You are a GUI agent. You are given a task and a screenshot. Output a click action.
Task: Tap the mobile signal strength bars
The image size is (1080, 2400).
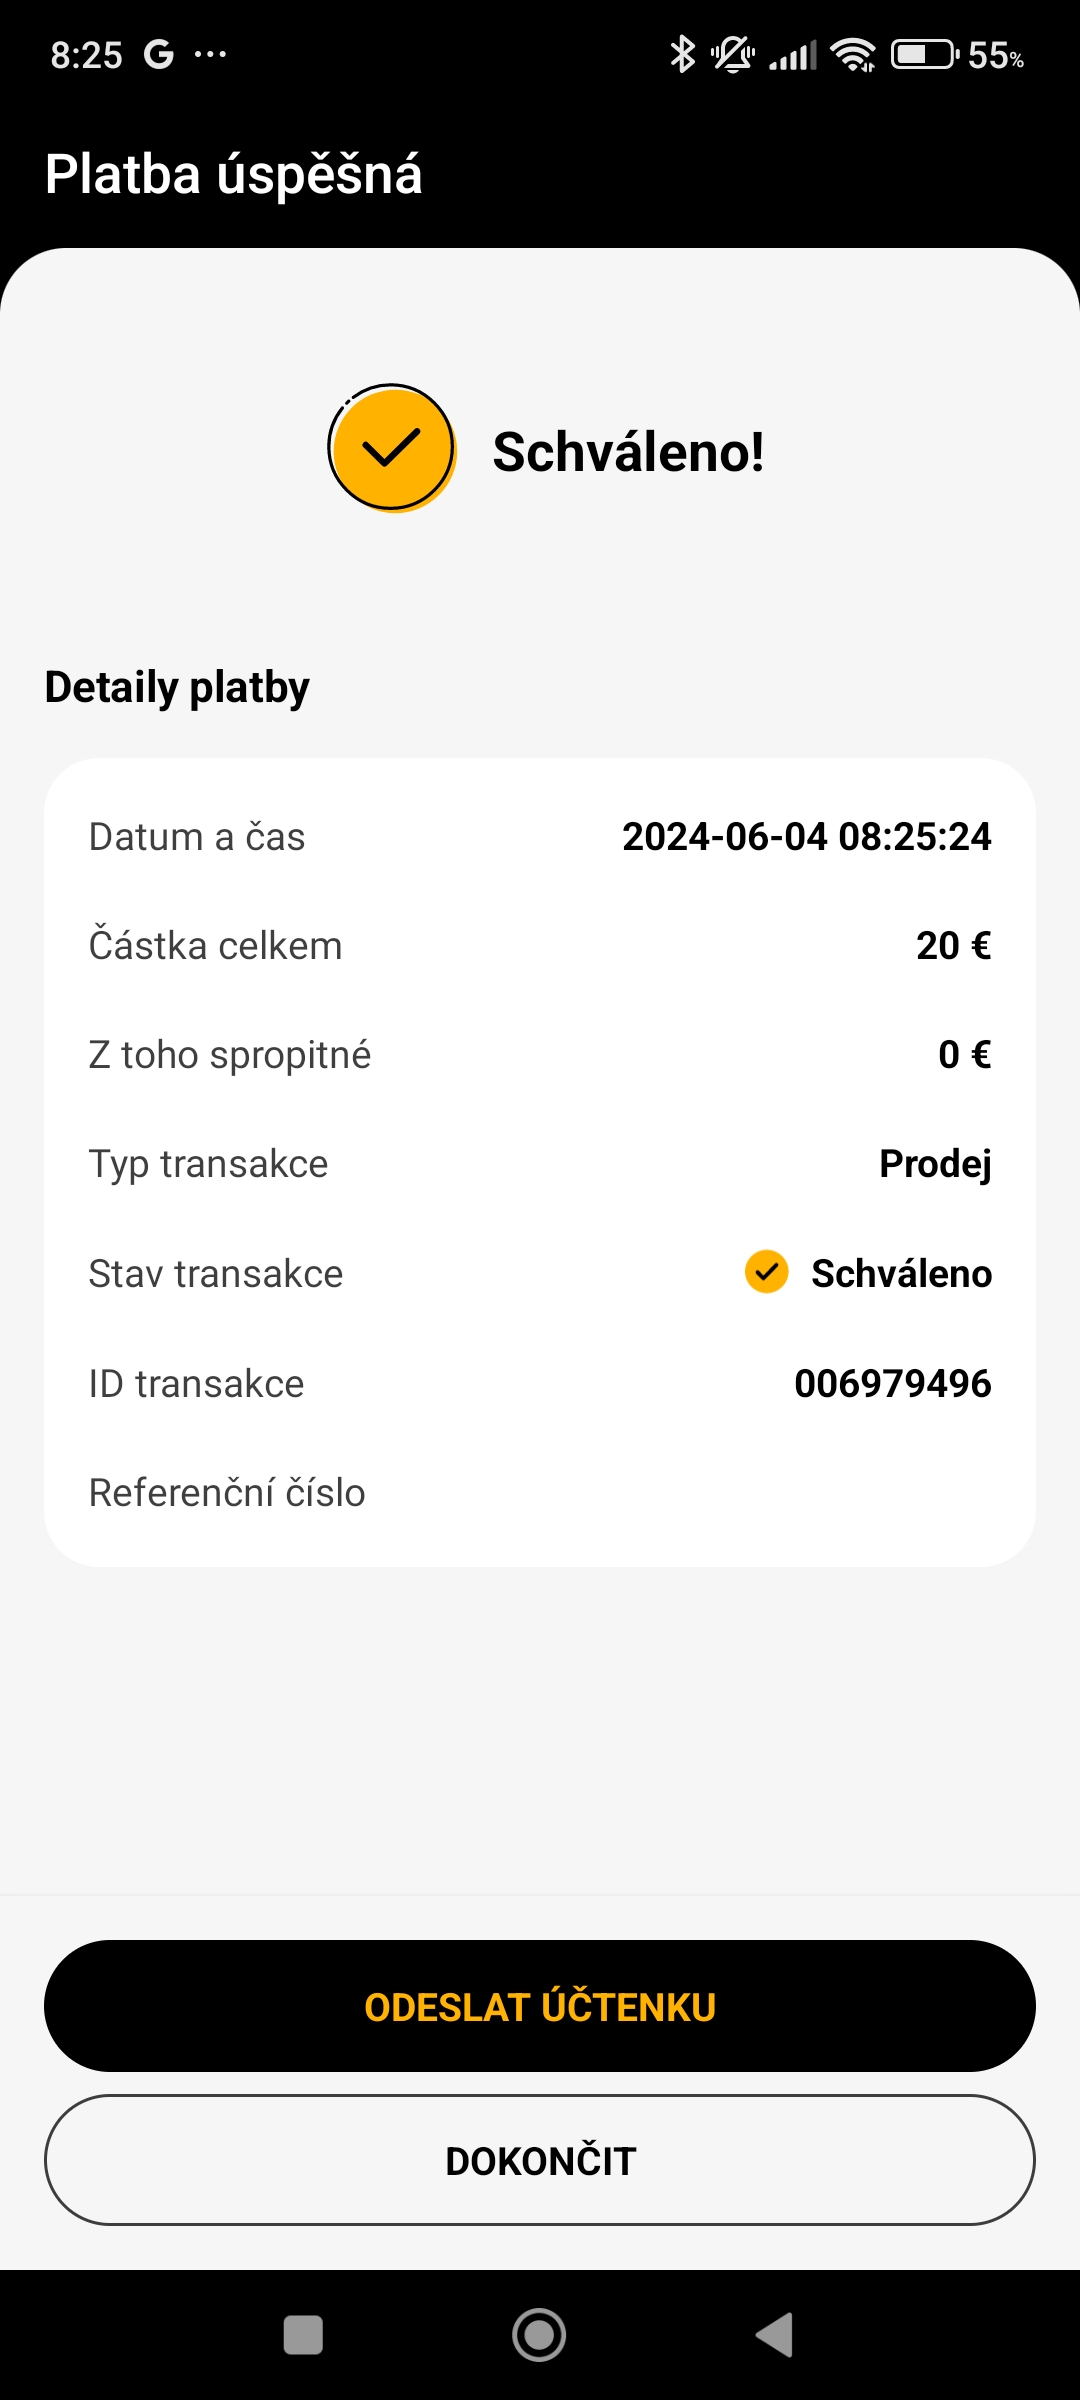(793, 54)
